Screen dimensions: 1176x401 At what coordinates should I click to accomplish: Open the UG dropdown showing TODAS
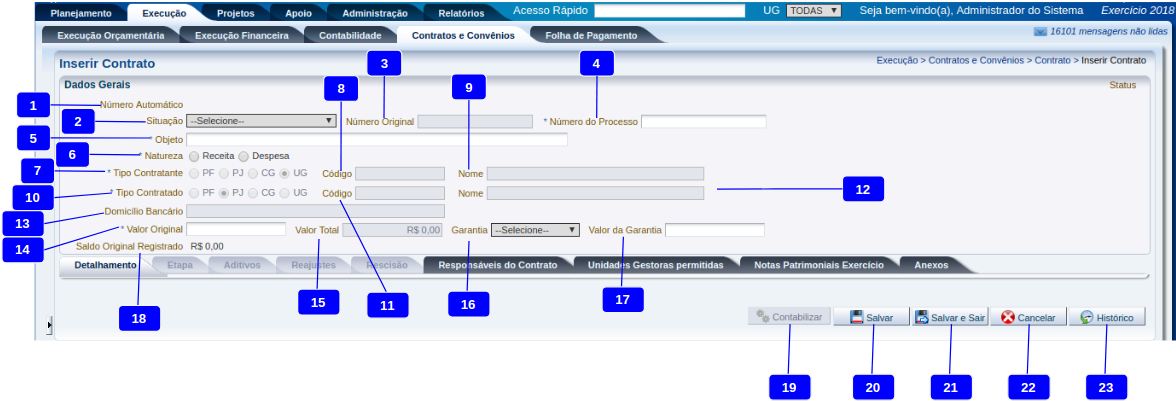(x=813, y=11)
